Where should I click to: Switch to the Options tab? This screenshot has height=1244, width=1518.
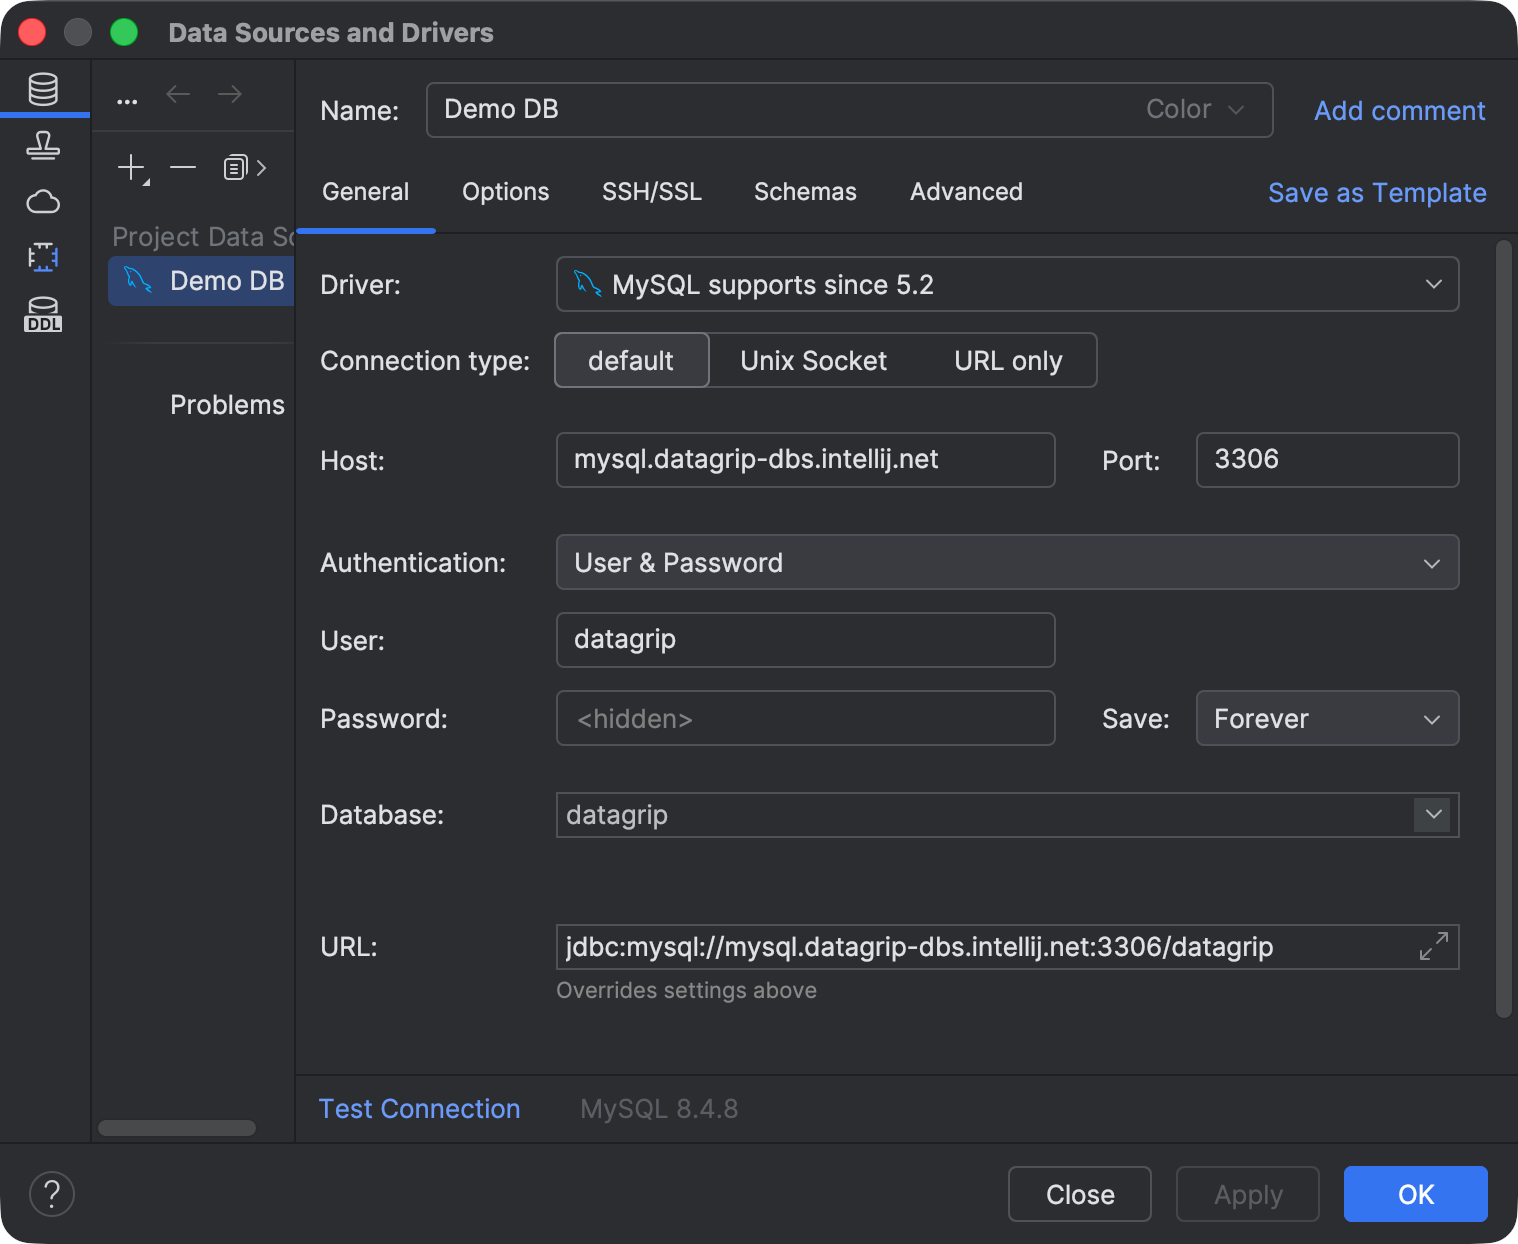(x=505, y=191)
